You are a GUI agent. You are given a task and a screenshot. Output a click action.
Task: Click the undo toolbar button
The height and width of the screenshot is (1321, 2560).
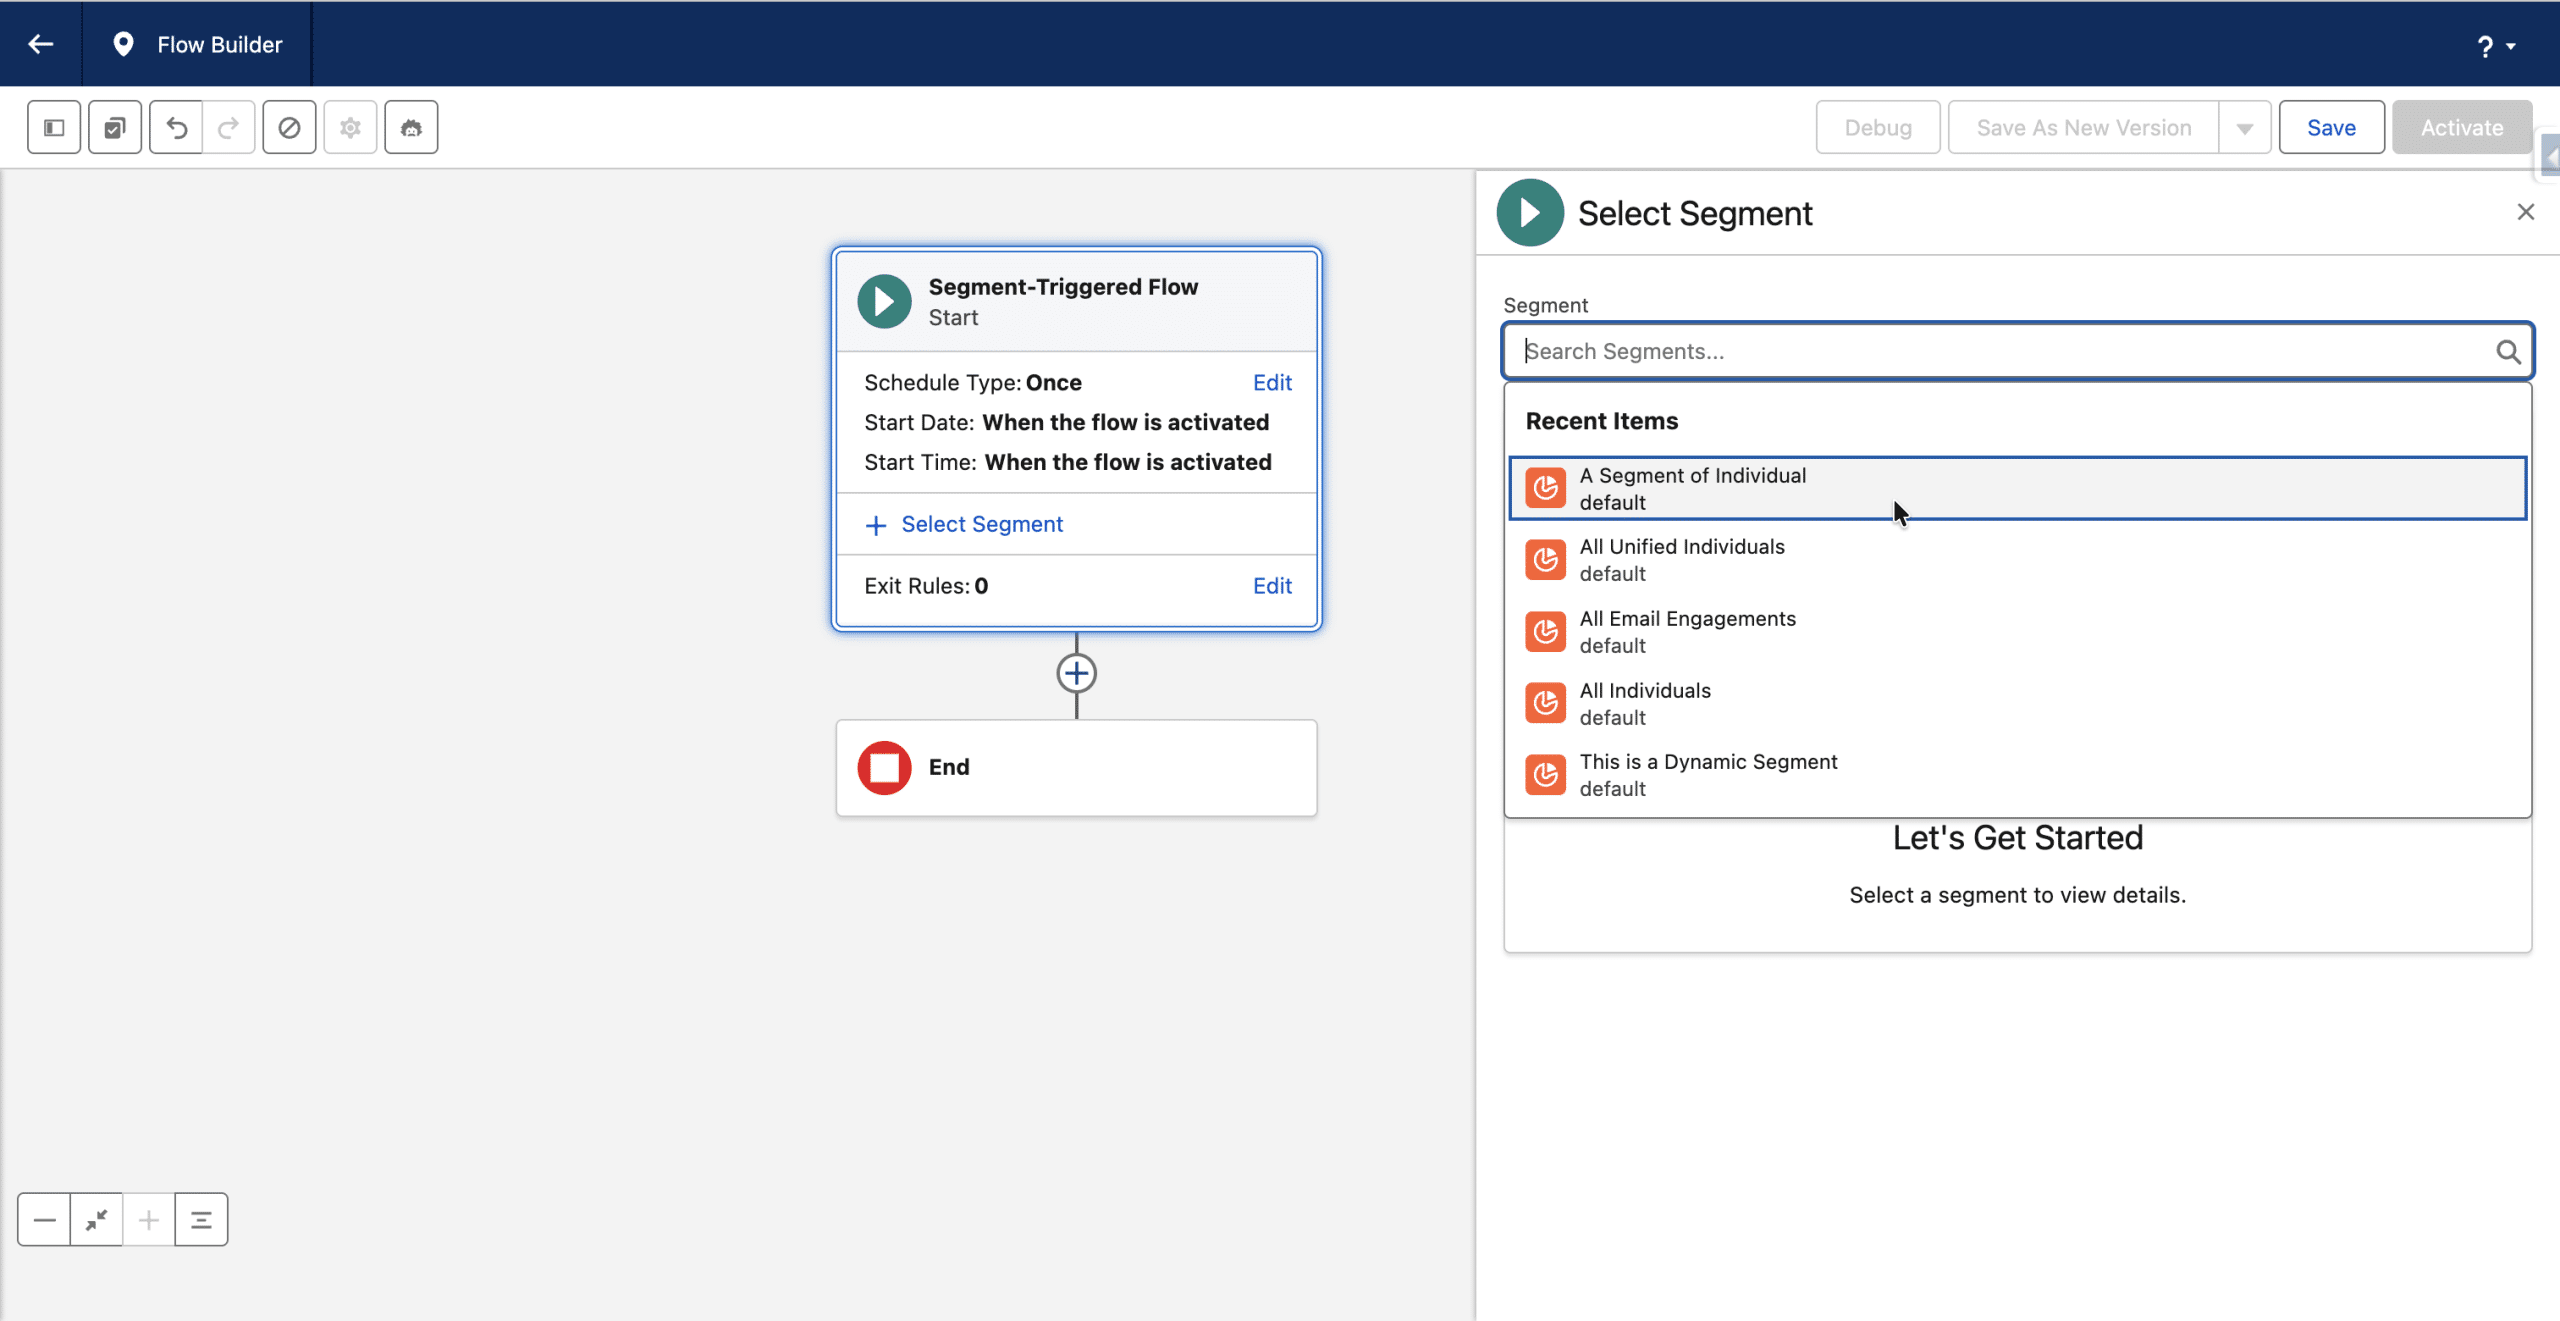pyautogui.click(x=176, y=127)
